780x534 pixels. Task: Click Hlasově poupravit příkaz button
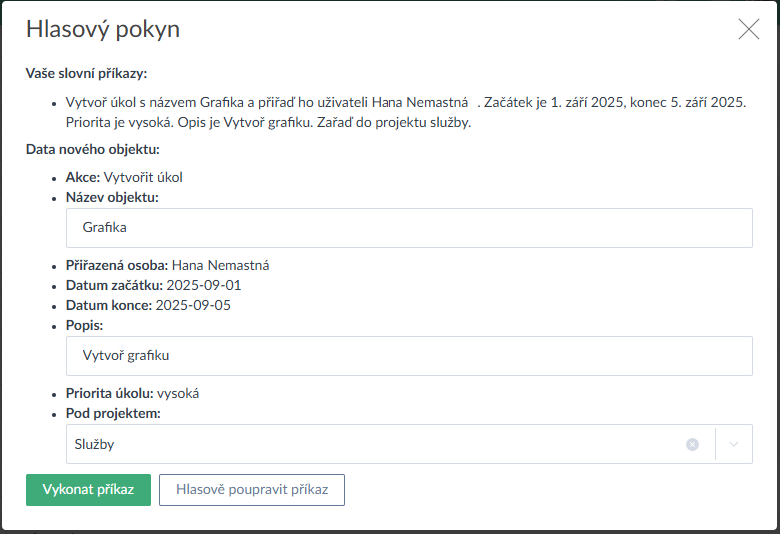[251, 490]
